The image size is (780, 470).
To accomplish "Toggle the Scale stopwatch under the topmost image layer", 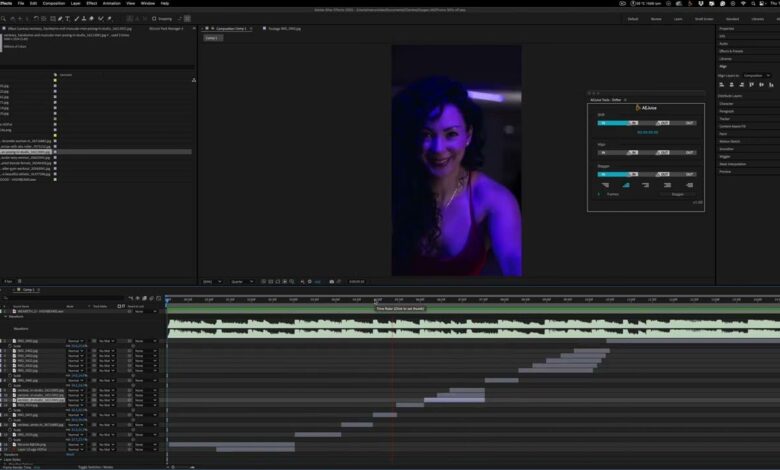I will [10, 346].
